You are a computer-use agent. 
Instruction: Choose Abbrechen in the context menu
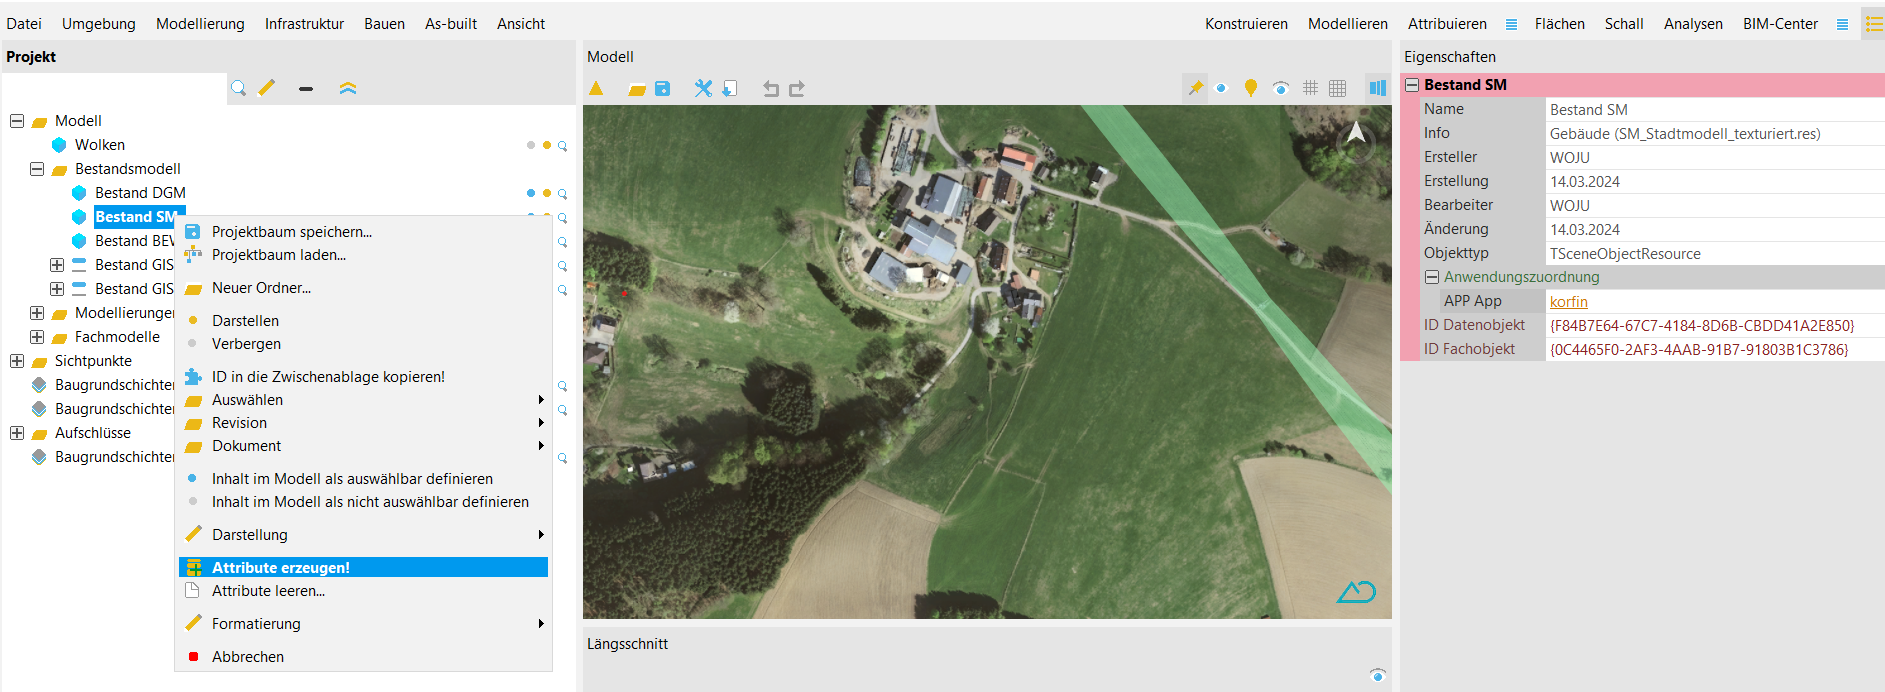(248, 657)
